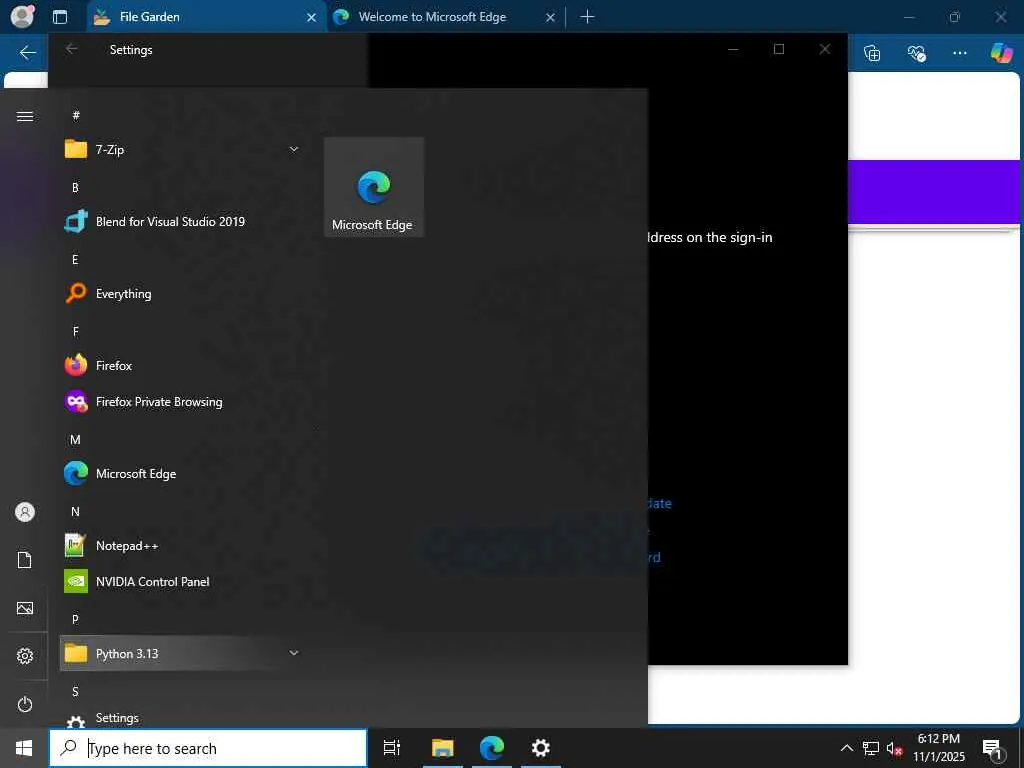The height and width of the screenshot is (768, 1024).
Task: Jump to letter B section header
Action: 75,187
